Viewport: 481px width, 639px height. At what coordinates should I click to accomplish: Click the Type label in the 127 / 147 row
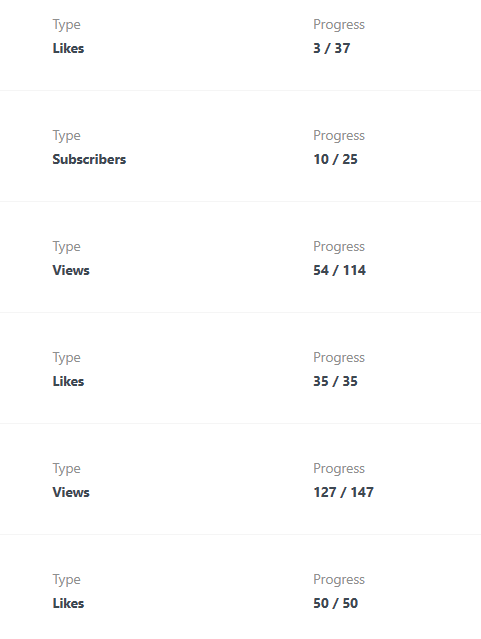point(66,469)
